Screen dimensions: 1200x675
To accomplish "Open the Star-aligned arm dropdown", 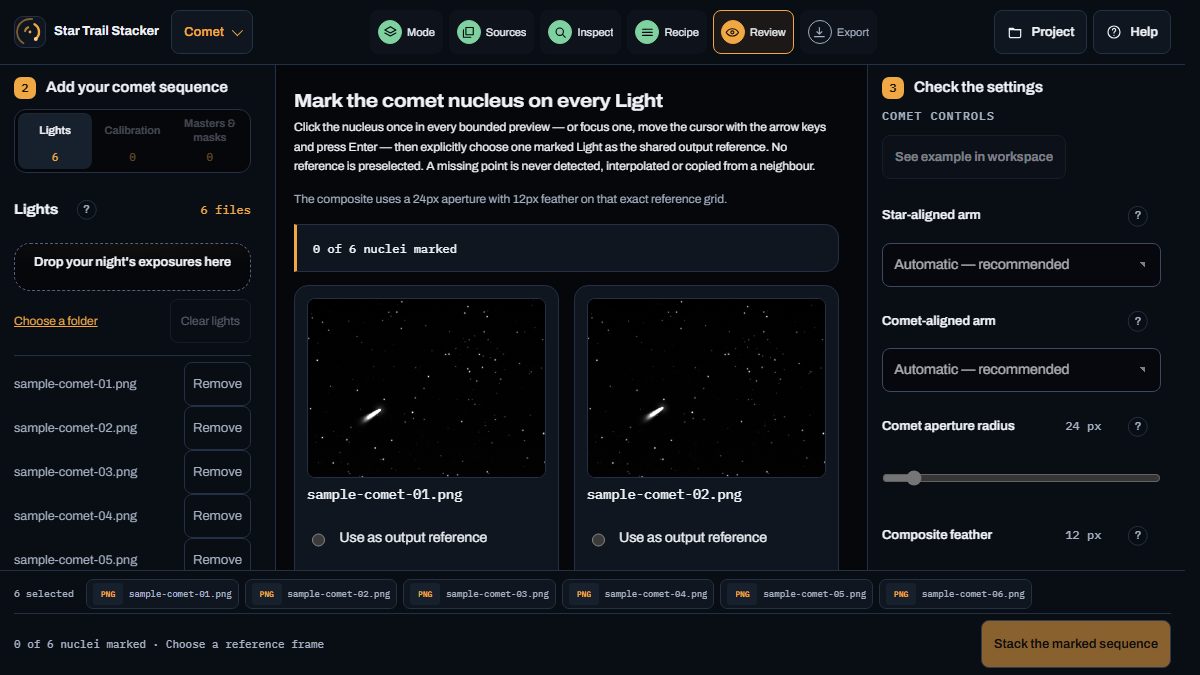I will [1021, 265].
